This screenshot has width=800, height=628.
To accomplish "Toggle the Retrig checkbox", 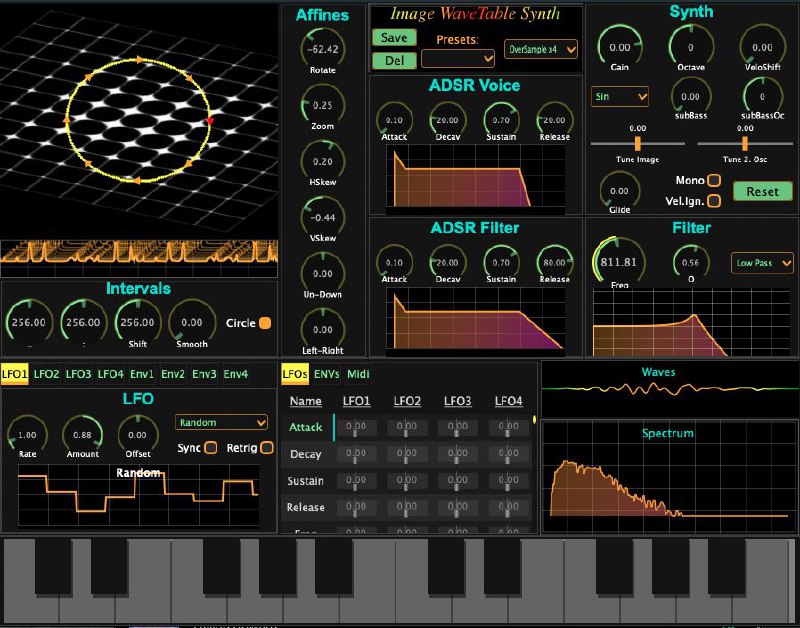I will pyautogui.click(x=266, y=448).
